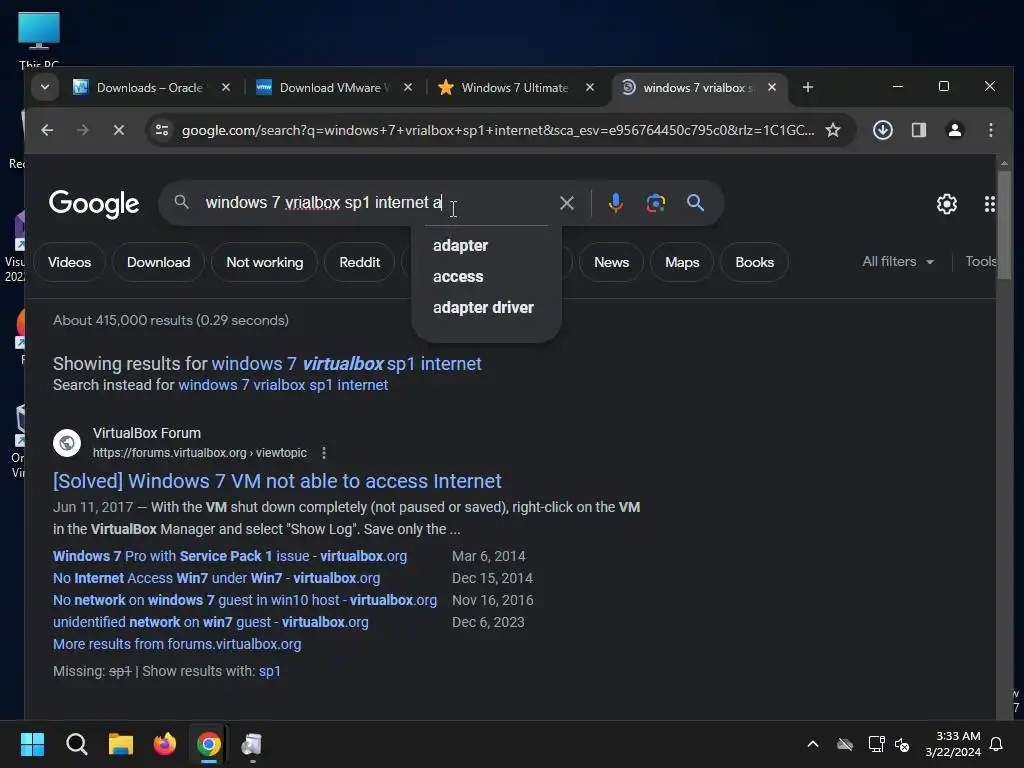The height and width of the screenshot is (768, 1024).
Task: Open taskbar Search
Action: tap(76, 744)
